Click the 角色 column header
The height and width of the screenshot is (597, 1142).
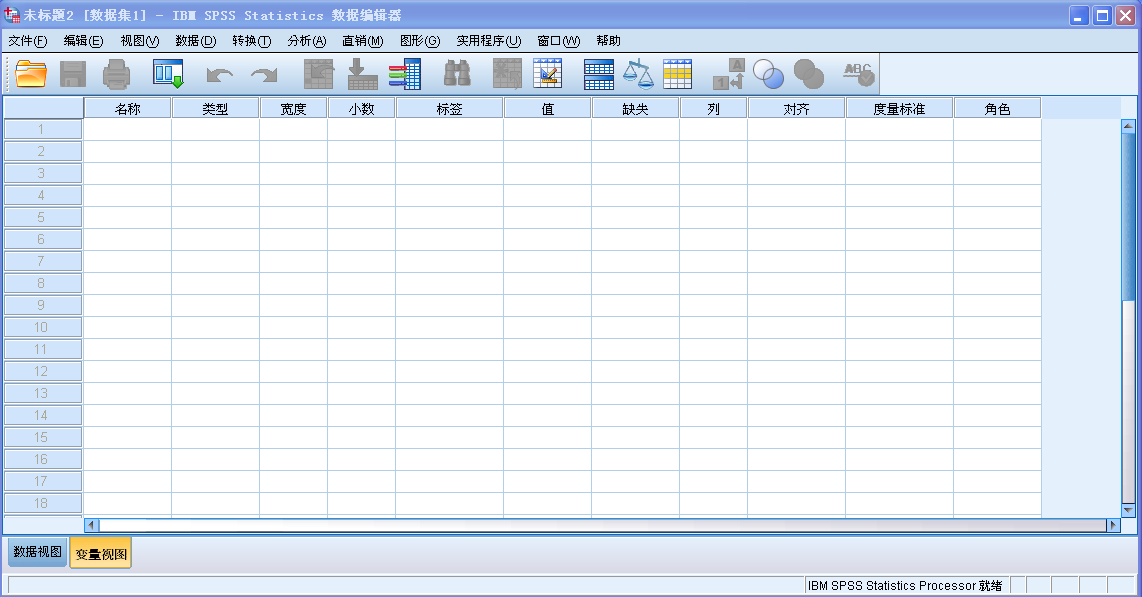click(998, 108)
